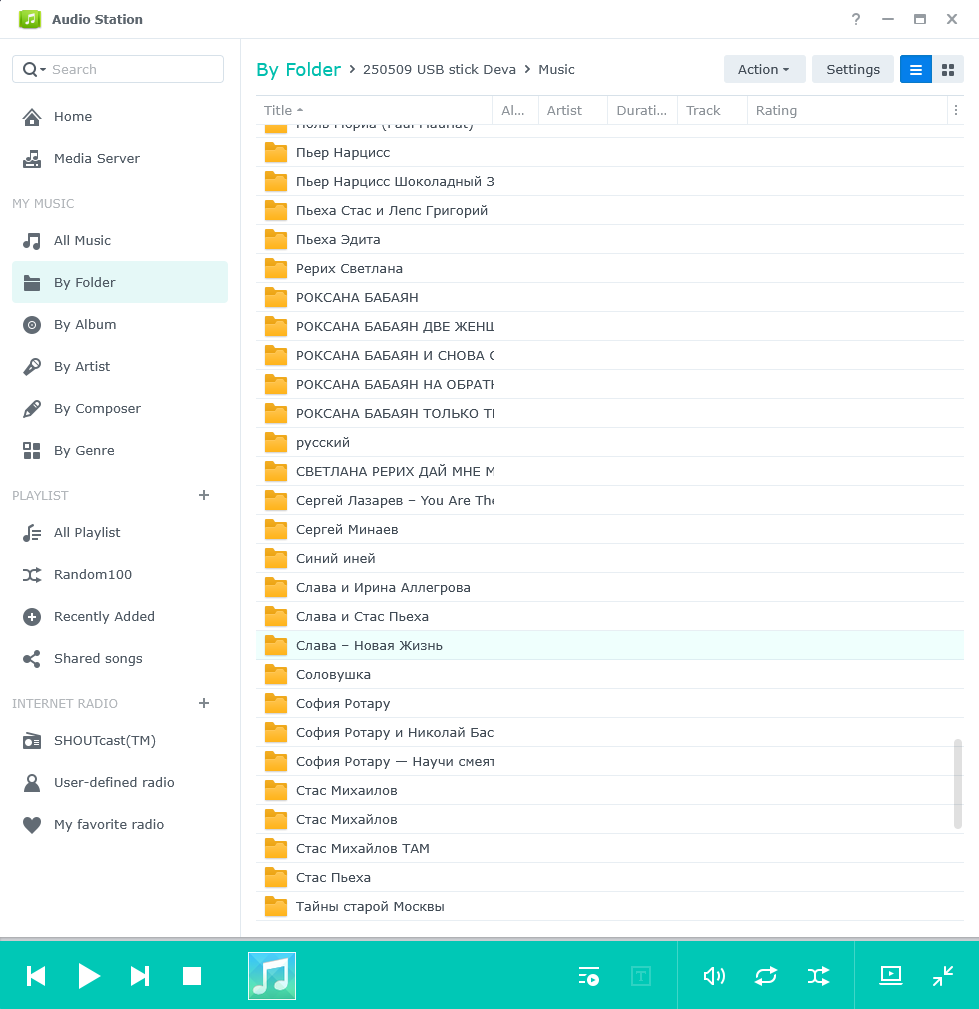Toggle repeat mode
The image size is (979, 1009).
click(x=766, y=976)
